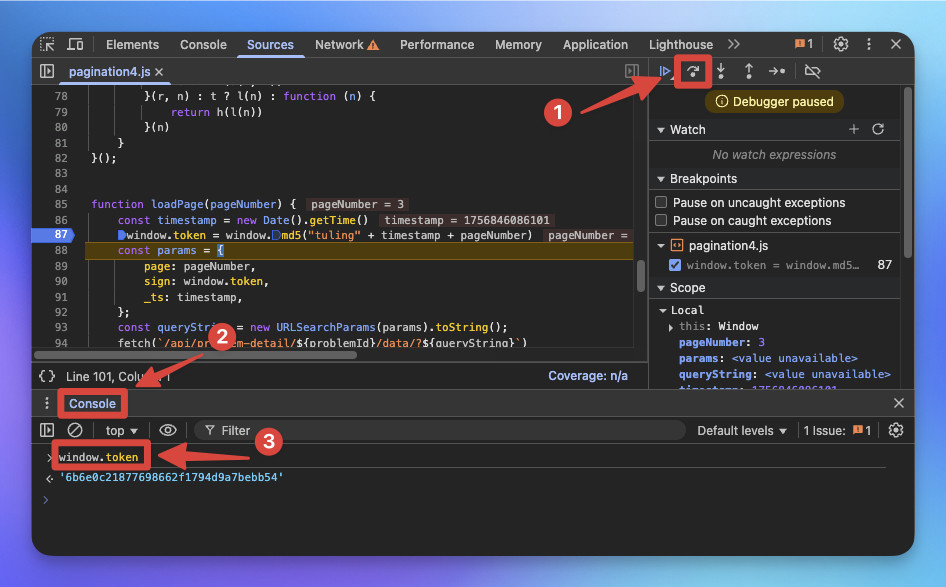
Task: Open the Network tab
Action: (346, 45)
